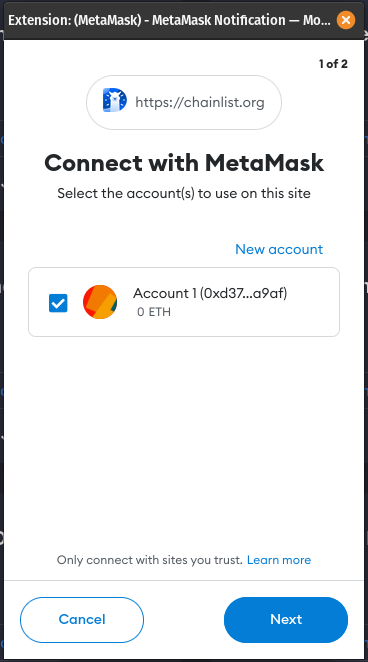Click the MetaMask Notification window title bar

[169, 20]
